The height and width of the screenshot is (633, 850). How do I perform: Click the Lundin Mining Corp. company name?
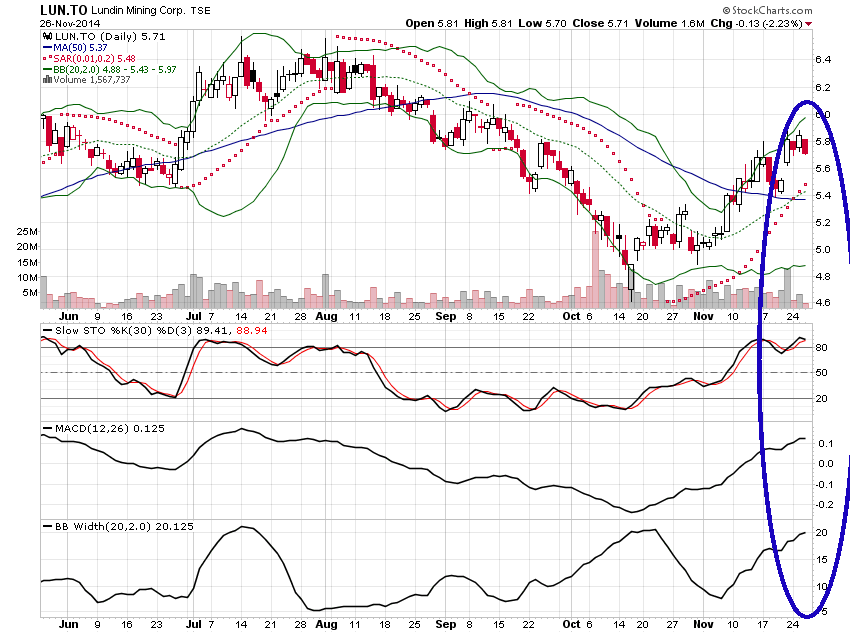click(138, 10)
